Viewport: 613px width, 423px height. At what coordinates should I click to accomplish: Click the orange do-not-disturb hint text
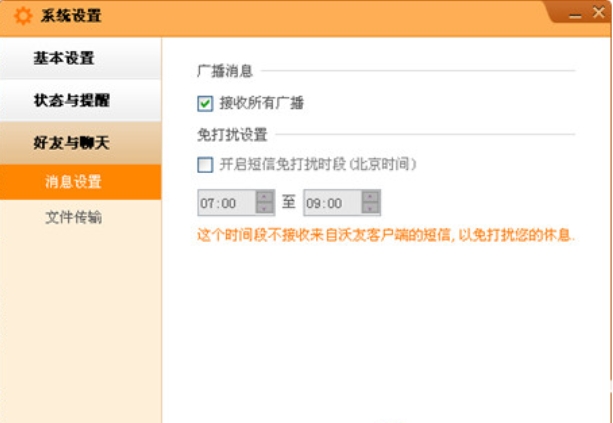[386, 236]
